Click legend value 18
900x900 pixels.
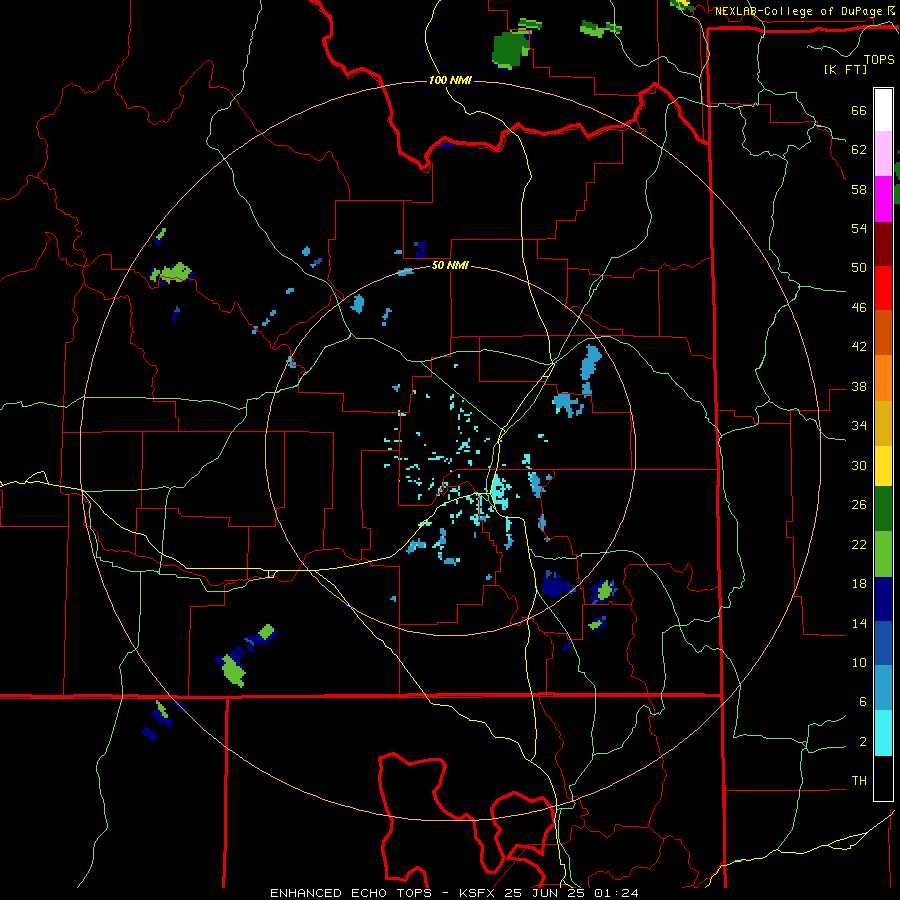pos(859,584)
